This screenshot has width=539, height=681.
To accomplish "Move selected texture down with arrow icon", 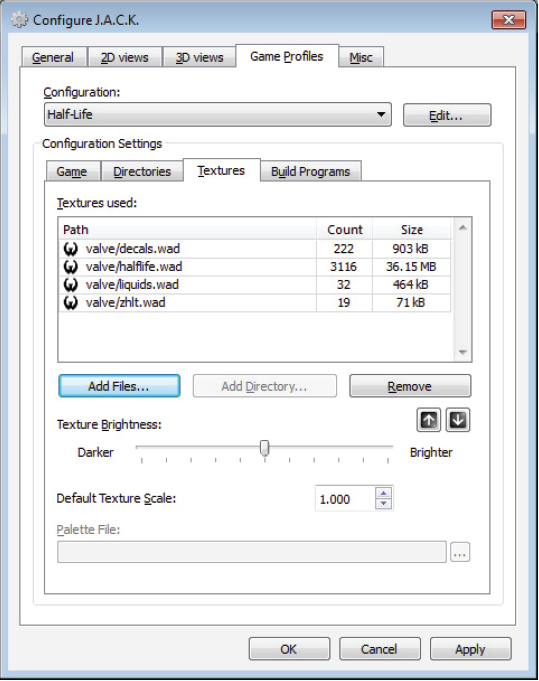I will click(x=458, y=420).
